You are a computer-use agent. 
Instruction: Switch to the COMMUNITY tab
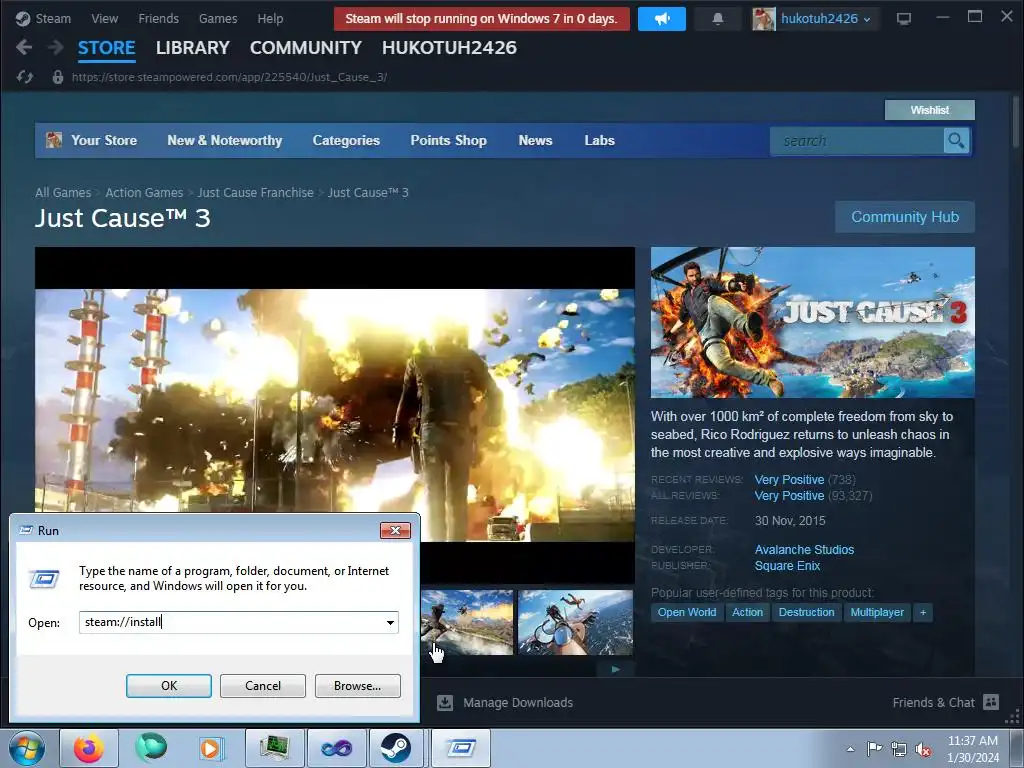306,48
